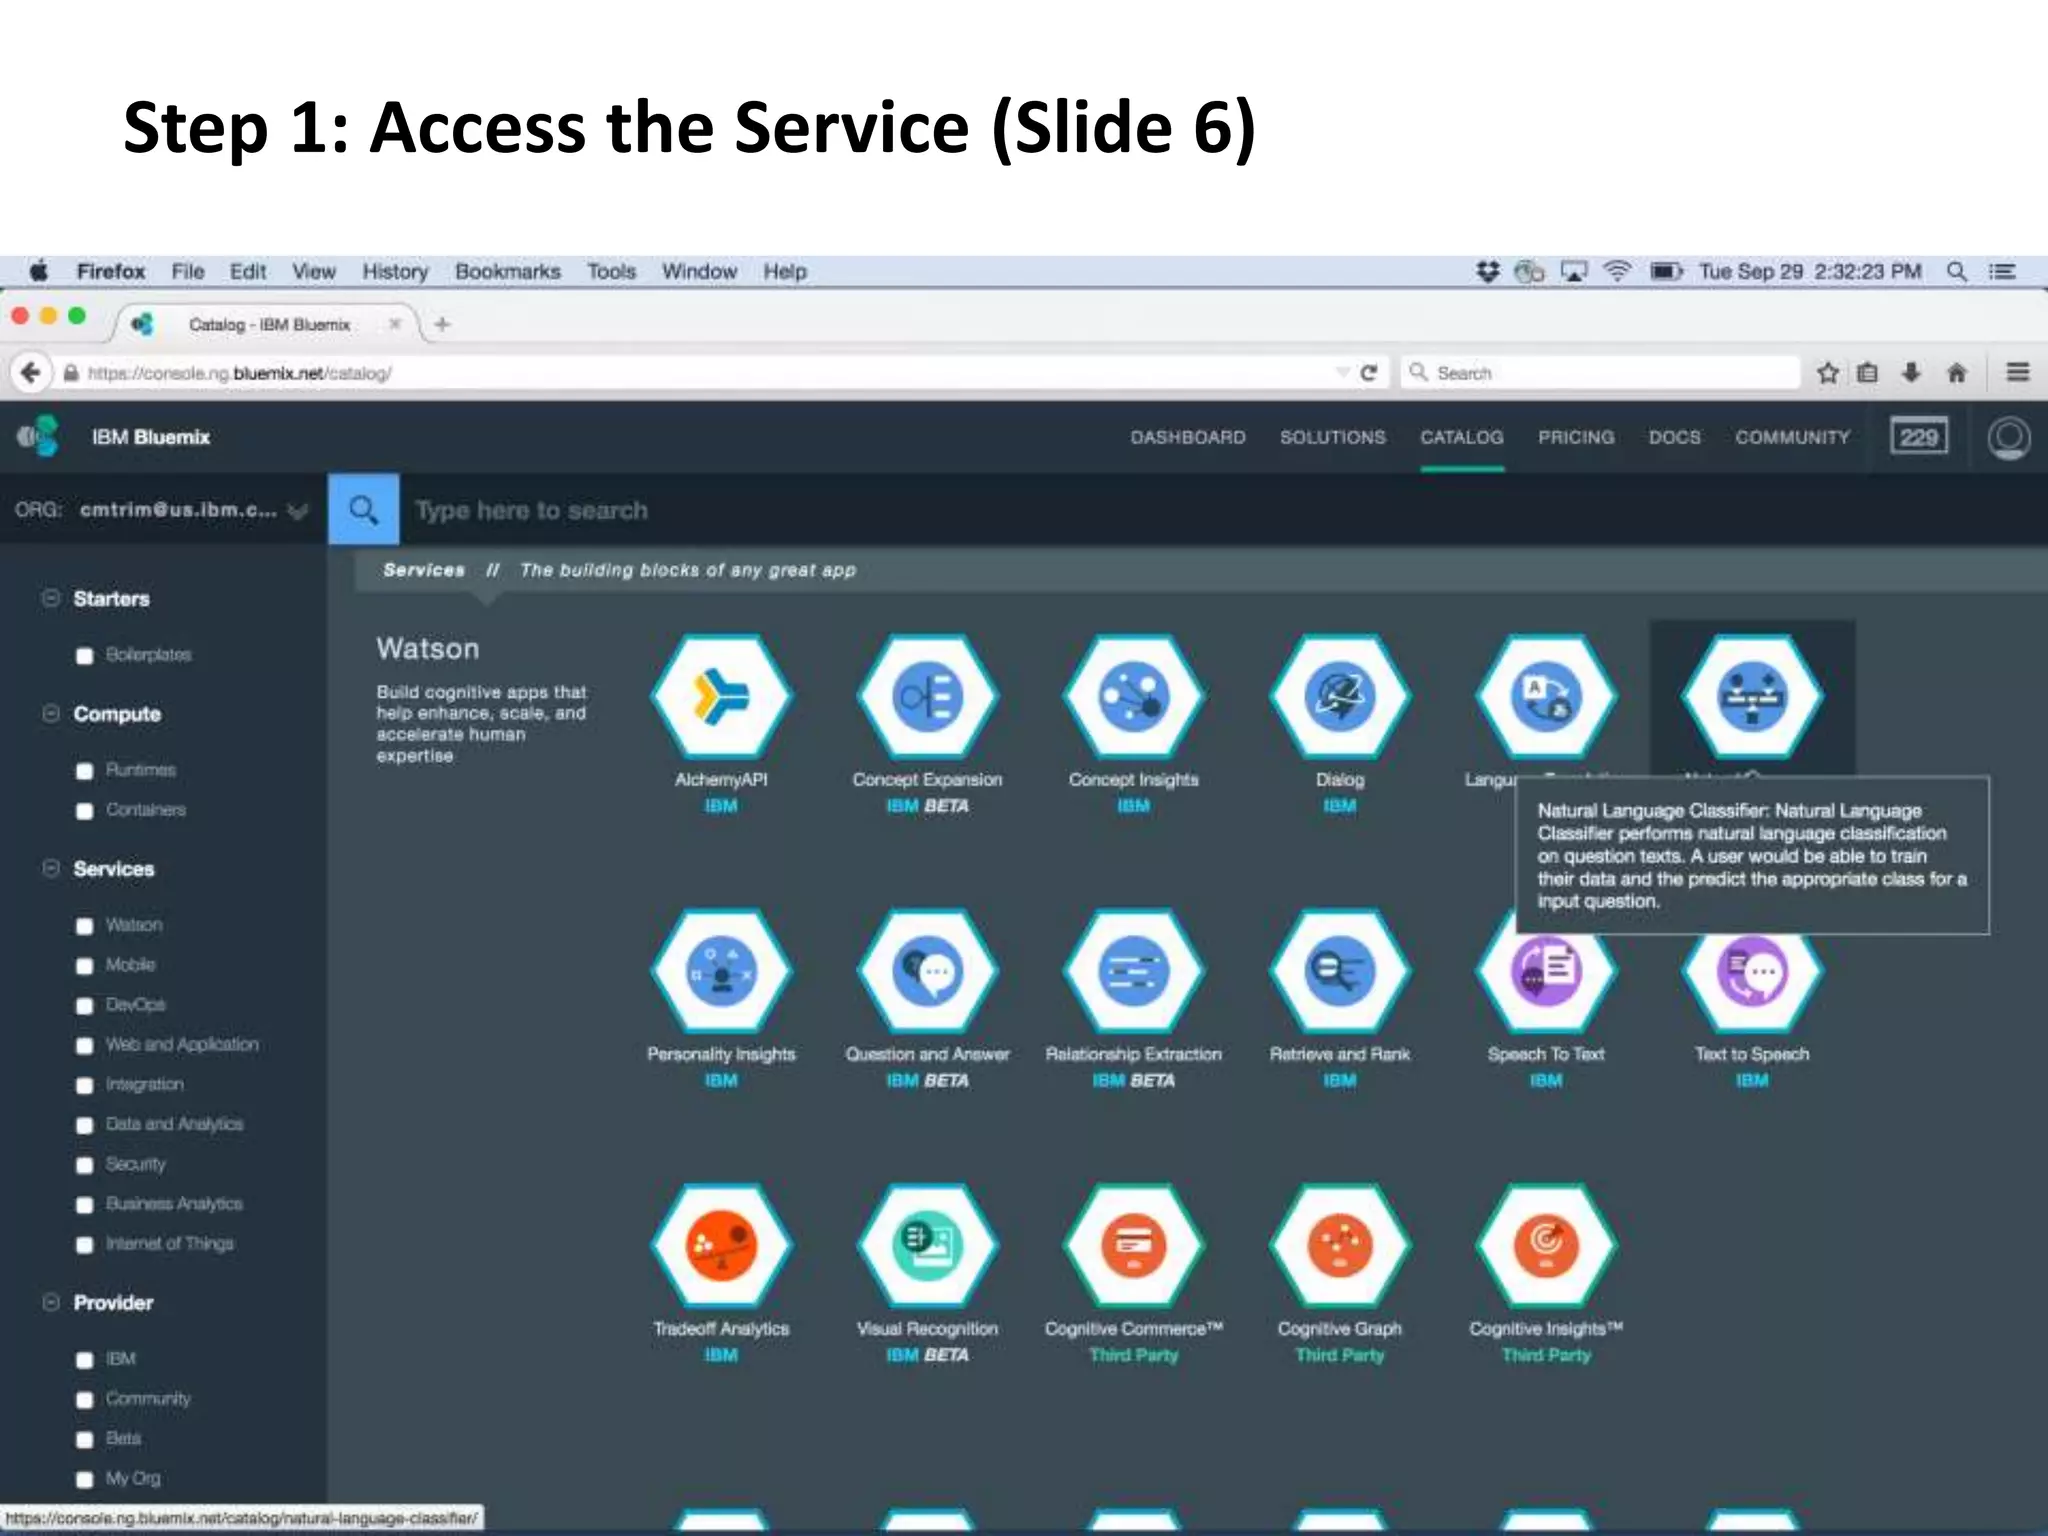Open the Question and Answer icon
Viewport: 2048px width, 1536px height.
pyautogui.click(x=927, y=970)
